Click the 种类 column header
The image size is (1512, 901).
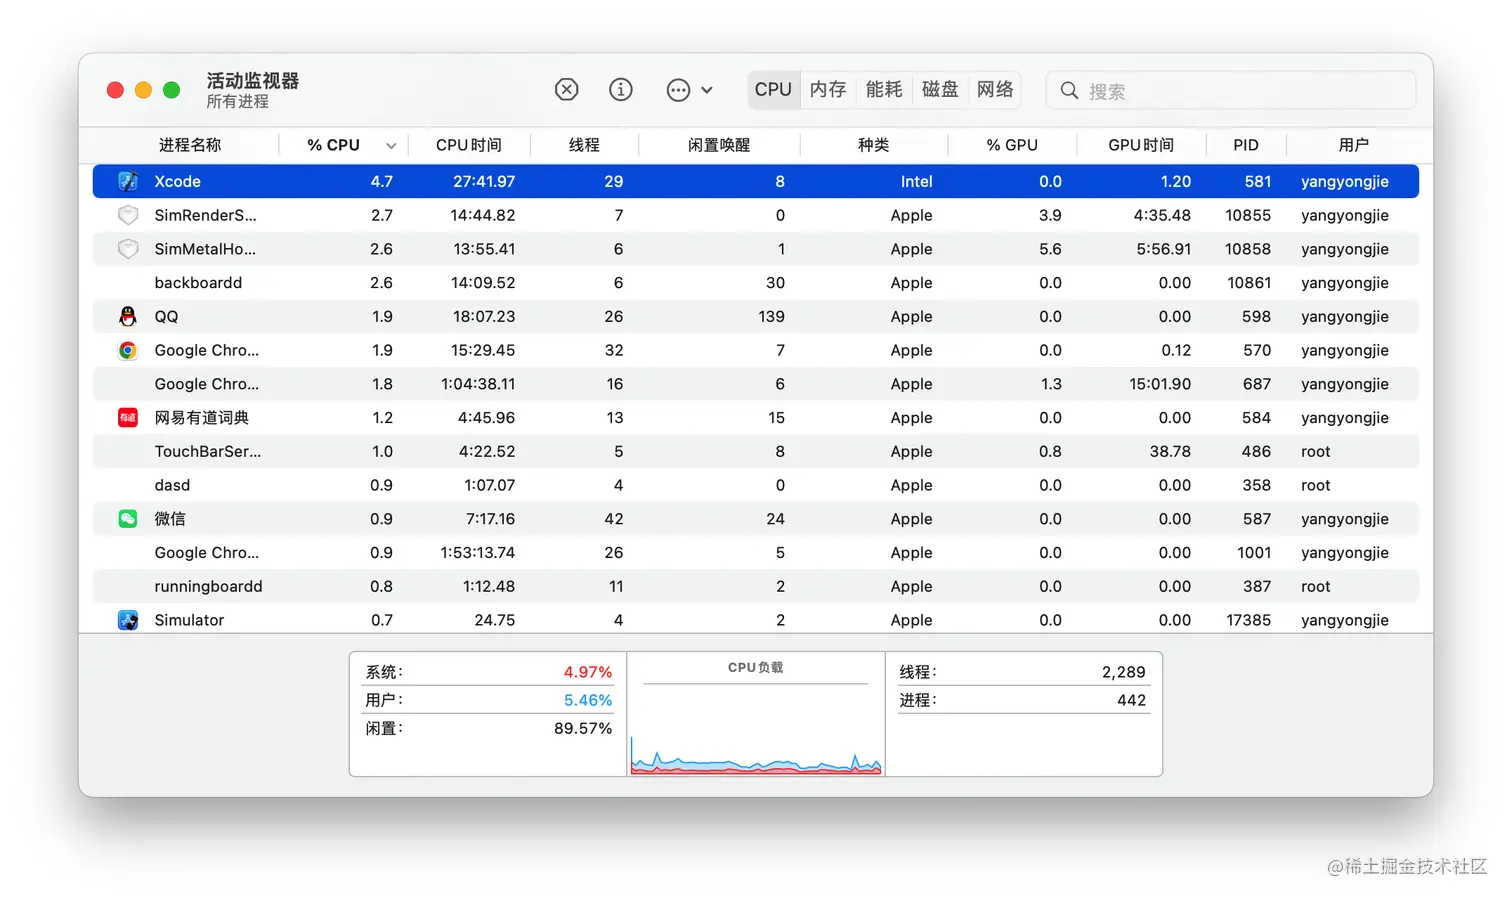873,144
